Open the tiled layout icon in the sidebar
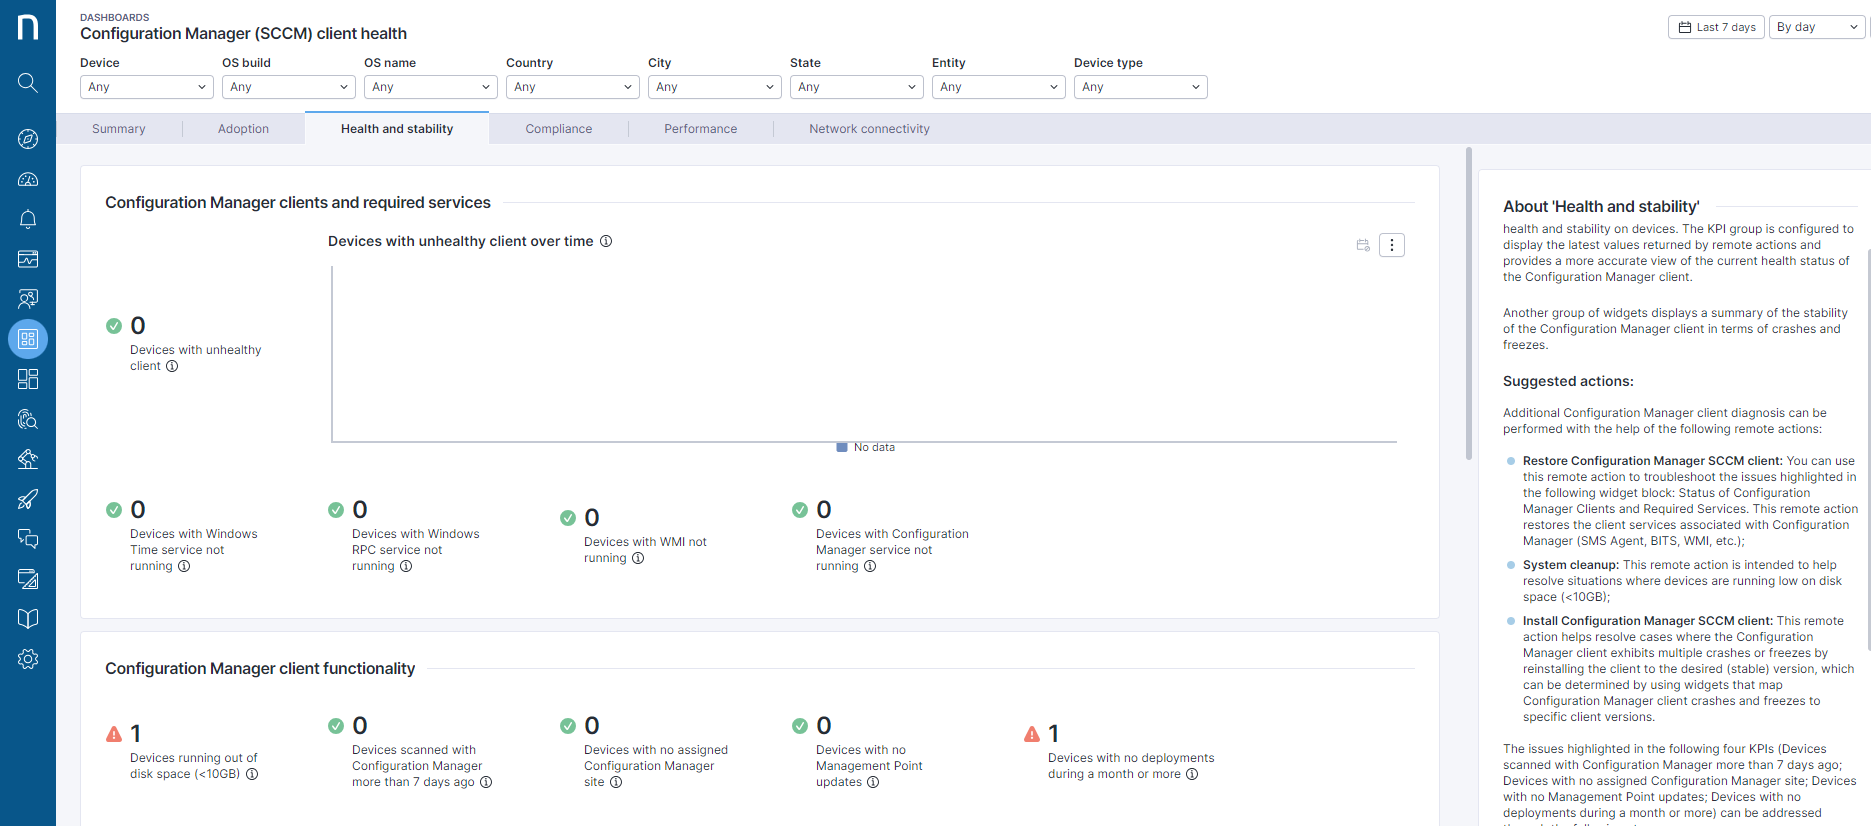The image size is (1871, 826). 28,379
